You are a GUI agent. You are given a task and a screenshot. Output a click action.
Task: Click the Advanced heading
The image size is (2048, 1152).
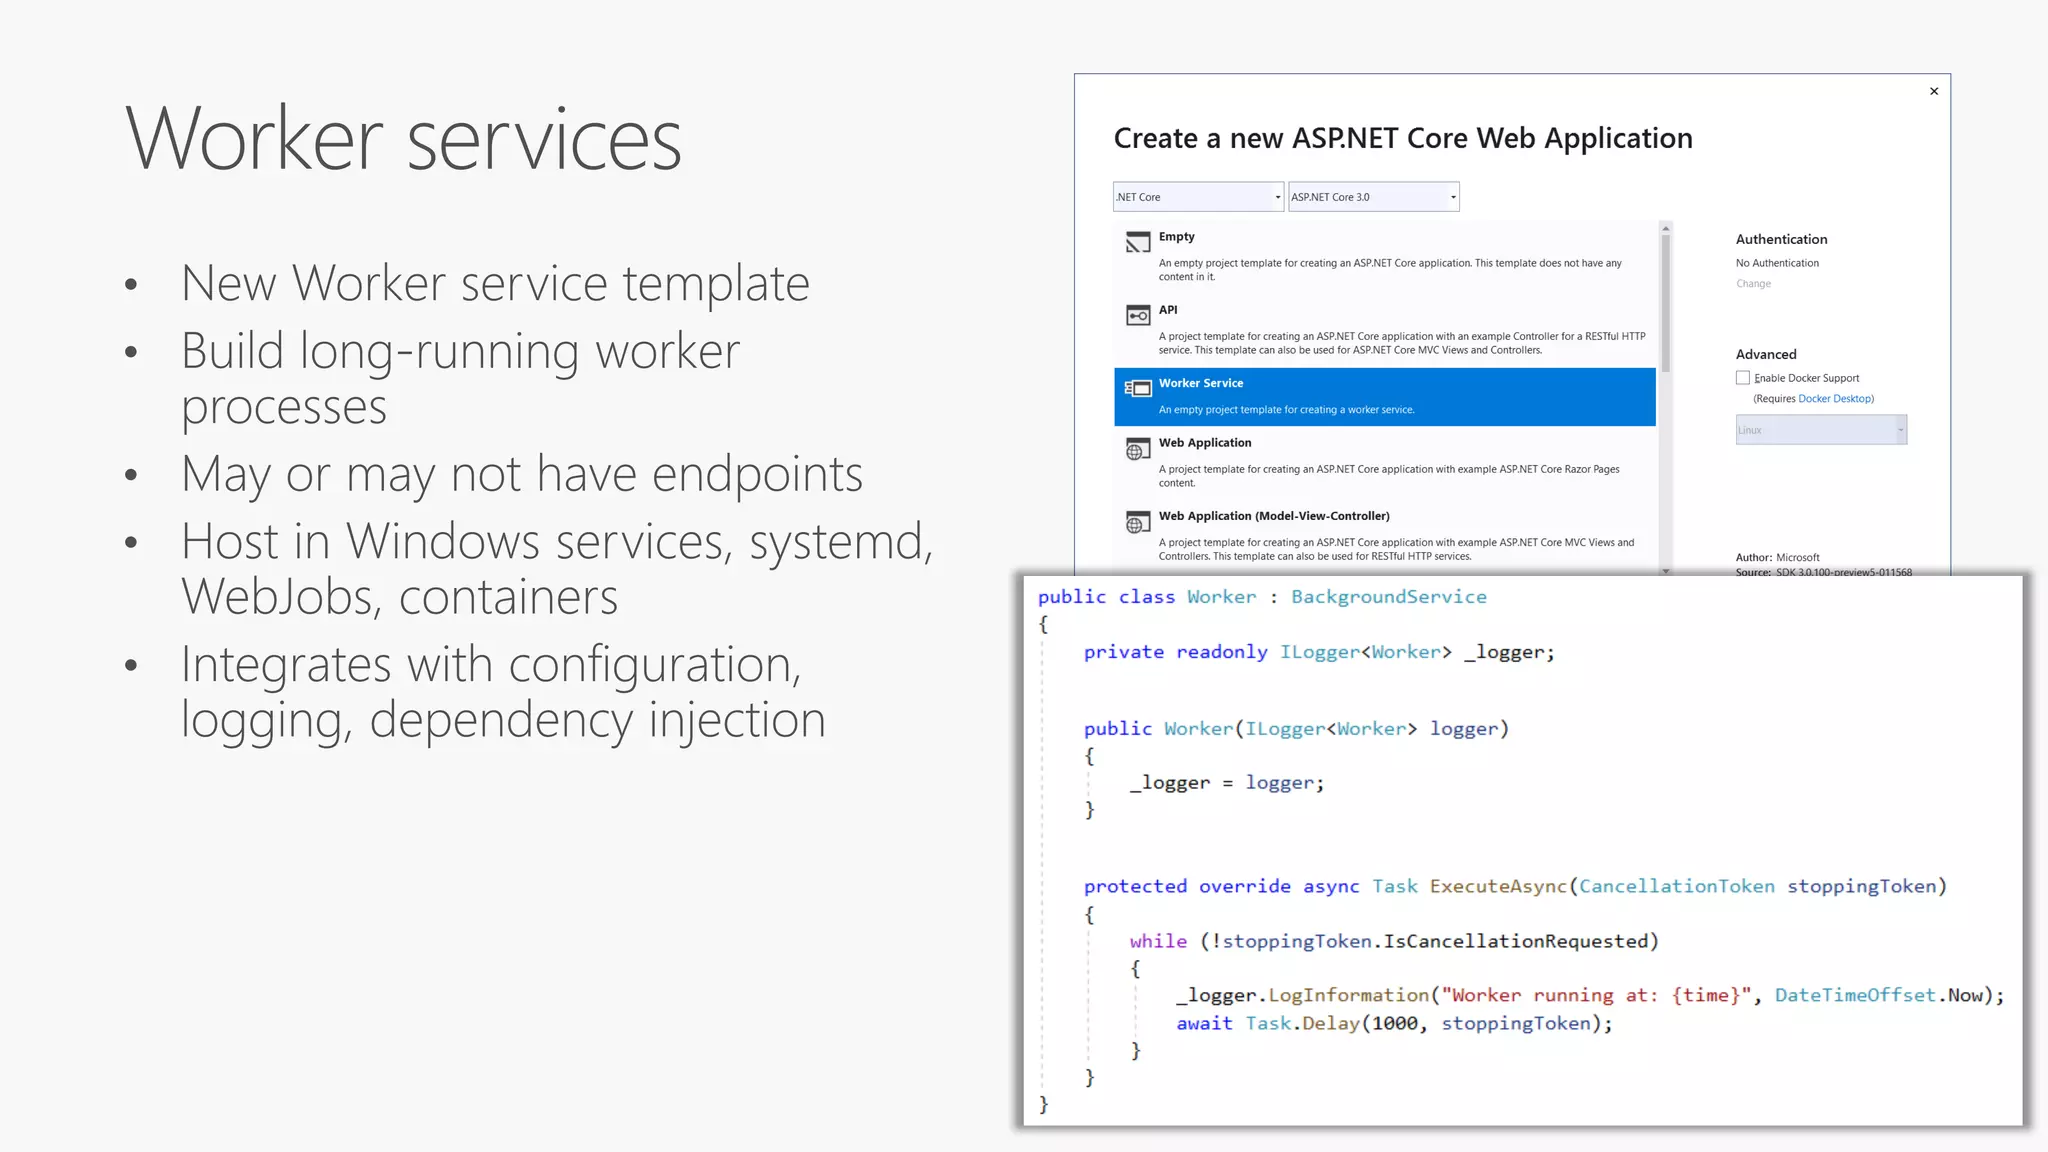pos(1766,354)
